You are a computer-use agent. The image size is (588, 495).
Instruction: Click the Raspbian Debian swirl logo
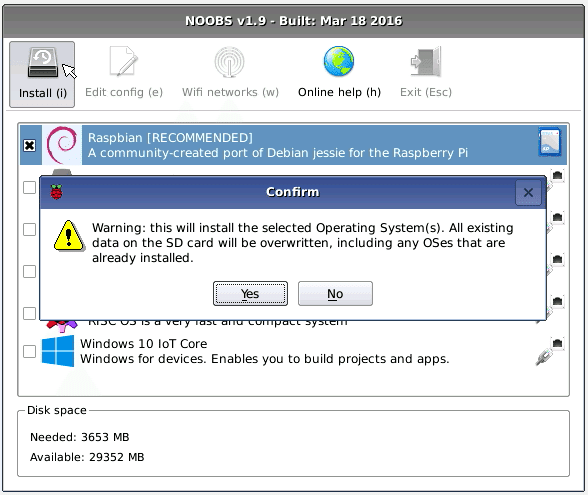62,145
